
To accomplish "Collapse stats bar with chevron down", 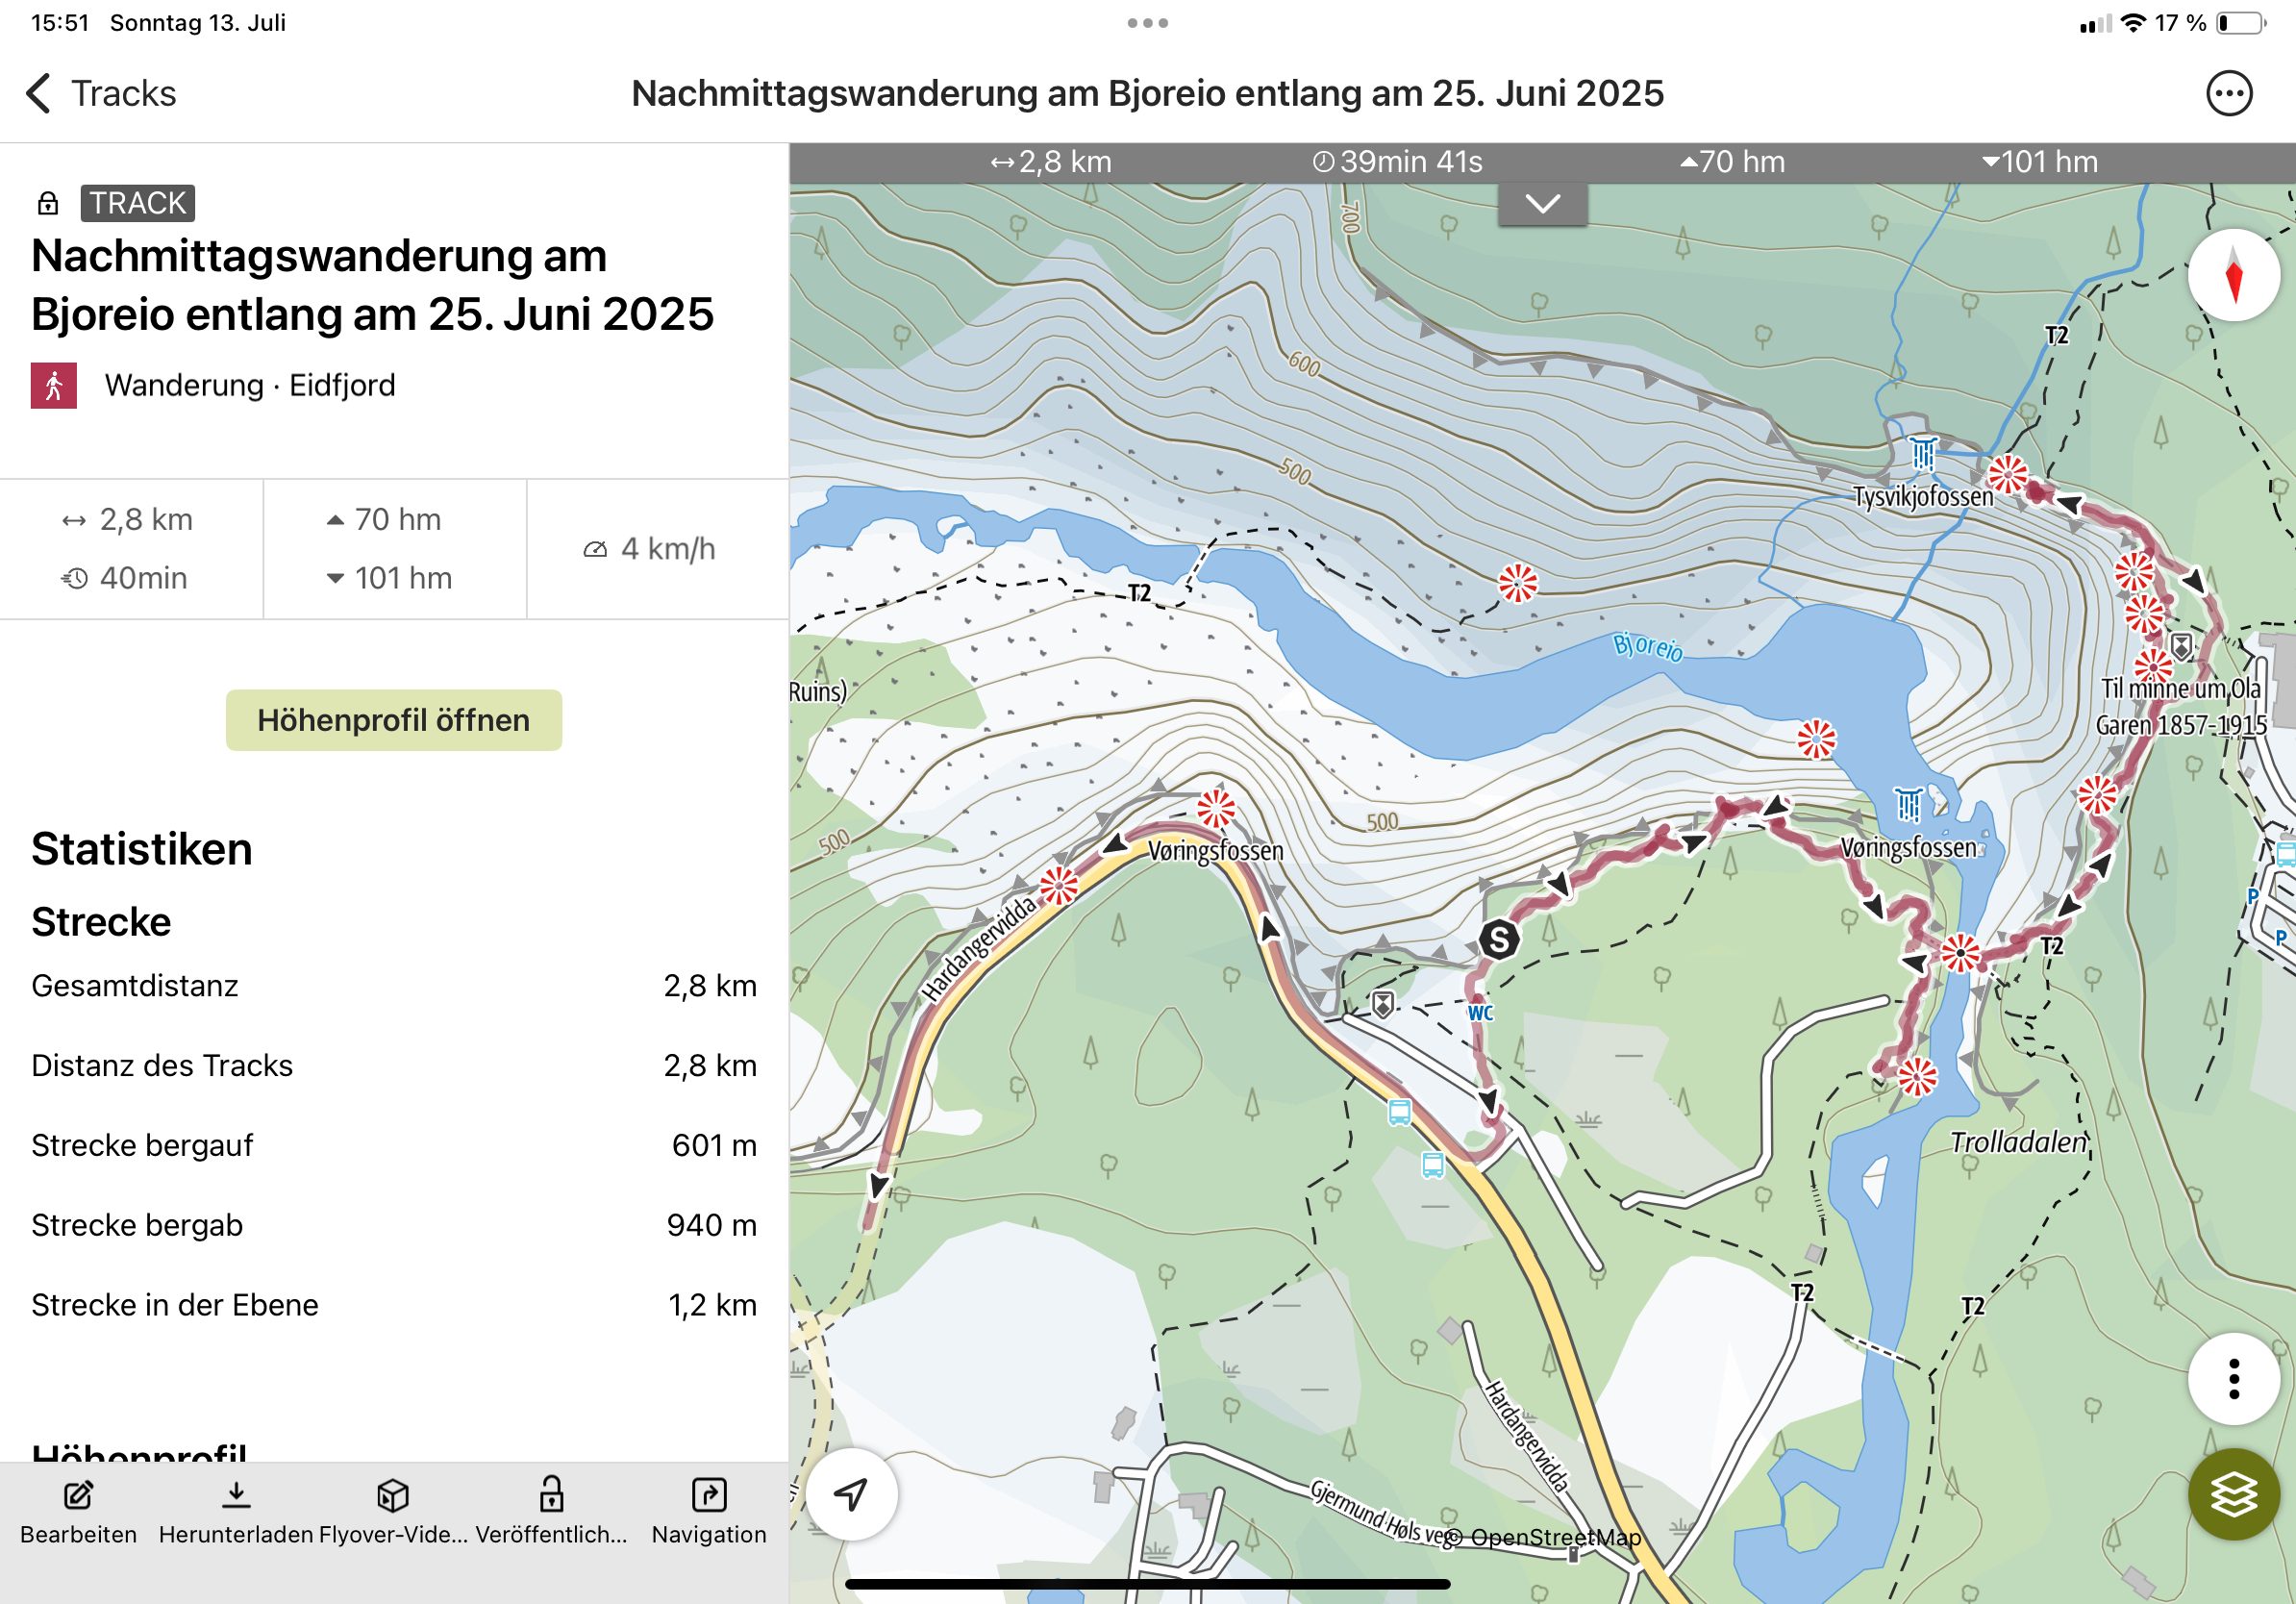I will pyautogui.click(x=1542, y=204).
